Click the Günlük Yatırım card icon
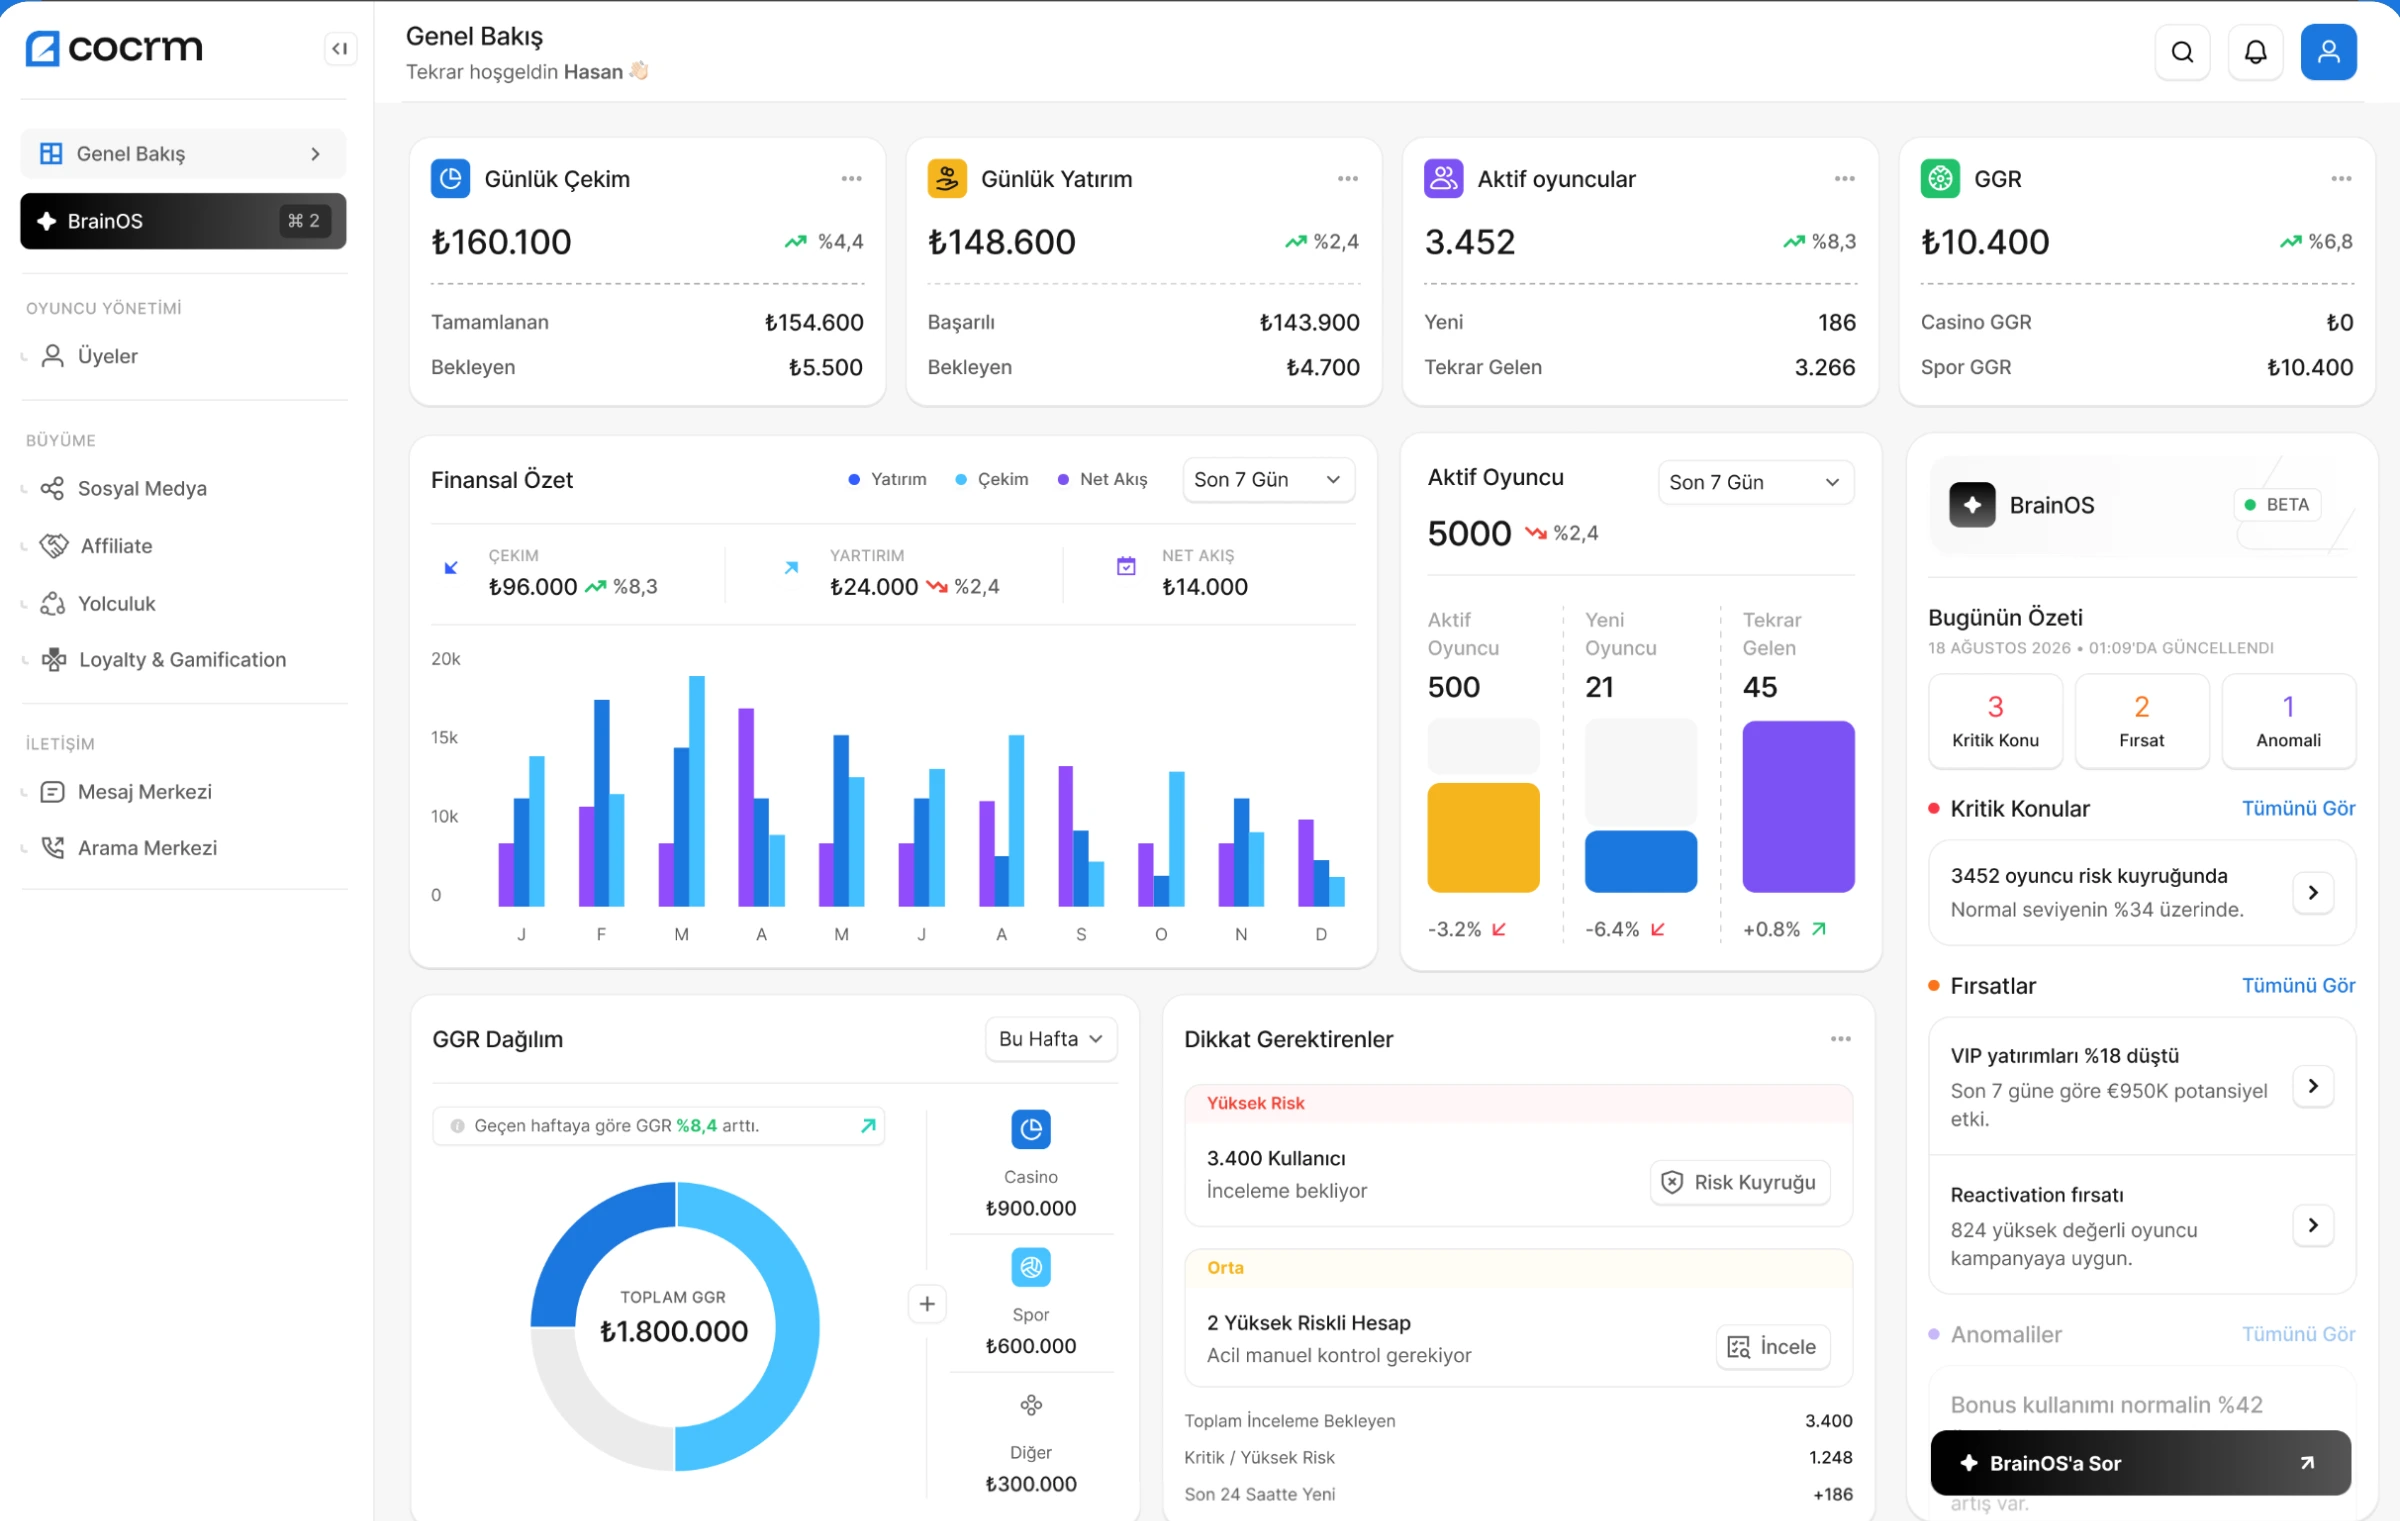Image resolution: width=2400 pixels, height=1521 pixels. (947, 179)
